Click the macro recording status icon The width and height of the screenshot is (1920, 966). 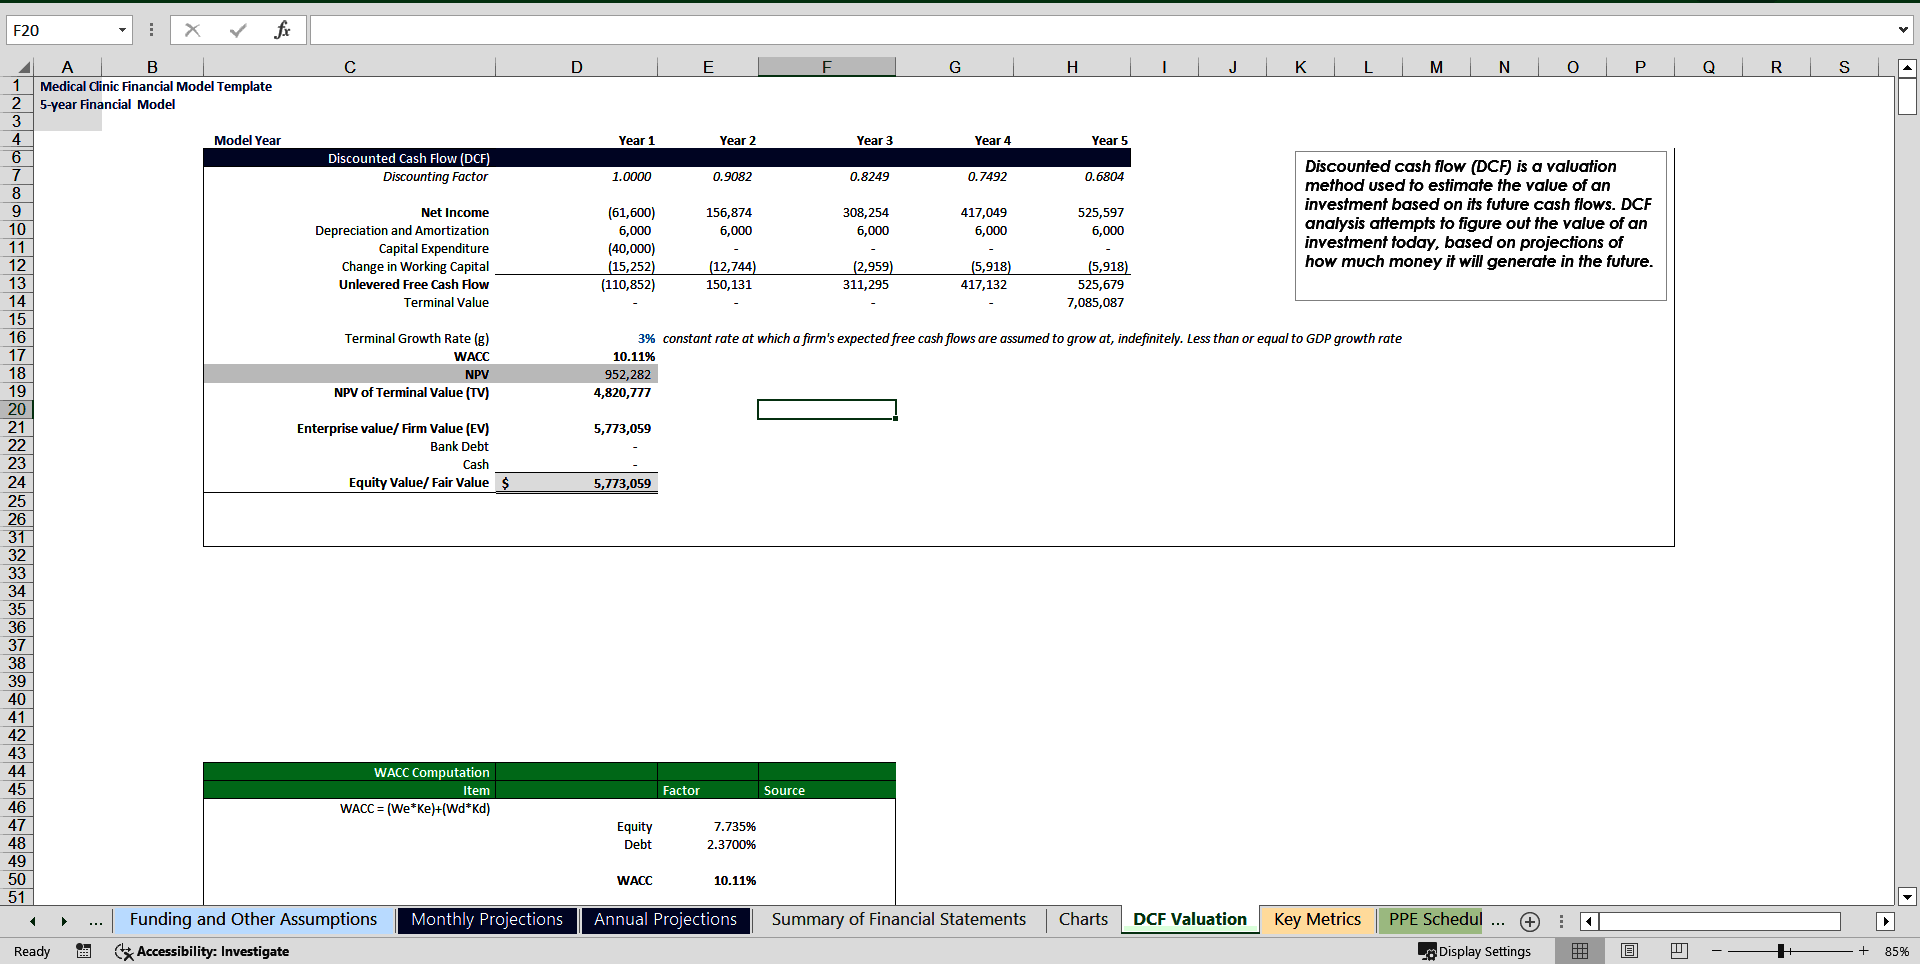84,951
